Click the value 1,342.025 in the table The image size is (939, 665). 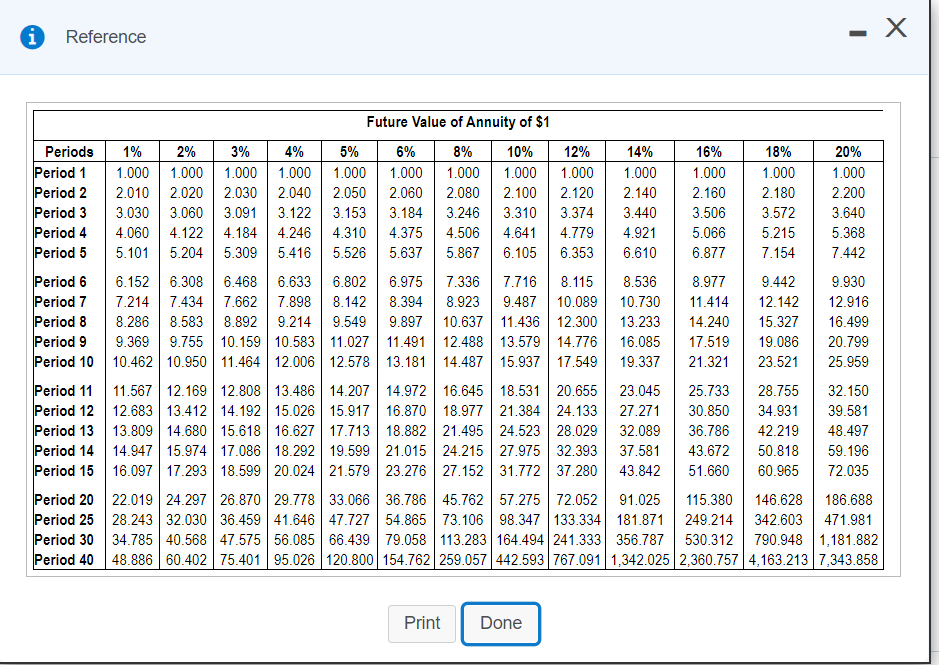pyautogui.click(x=640, y=560)
